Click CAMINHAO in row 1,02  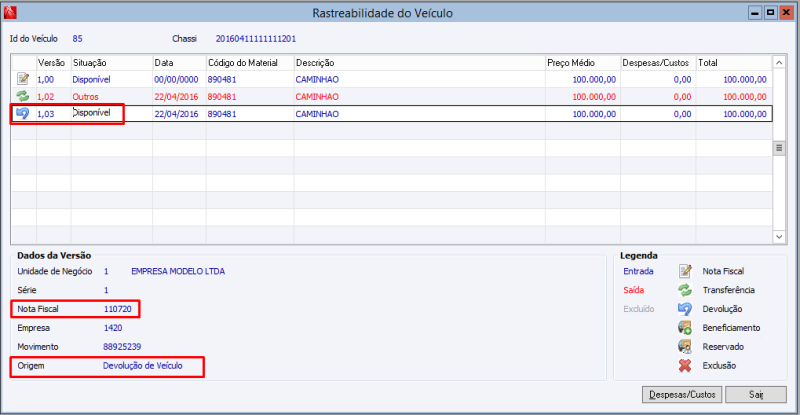click(317, 96)
